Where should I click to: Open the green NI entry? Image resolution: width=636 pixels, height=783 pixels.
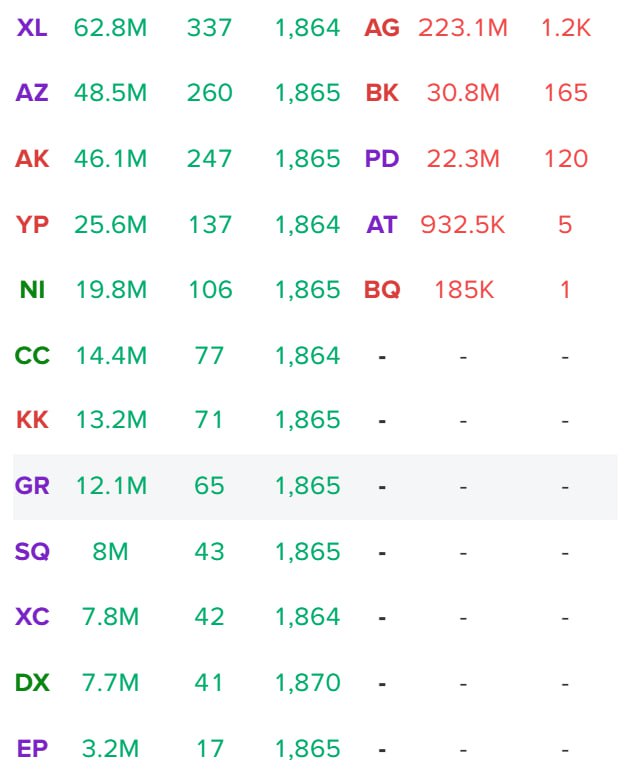[x=32, y=290]
